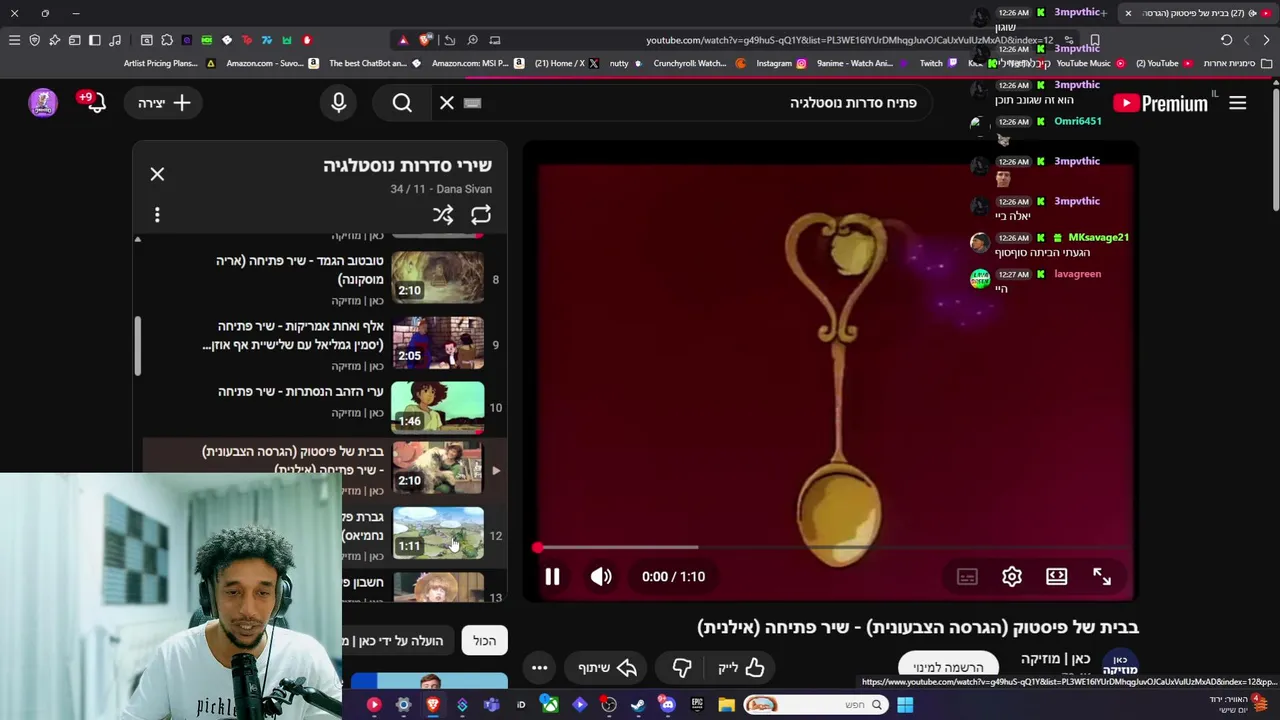
Task: Open Brave Shields lion icon
Action: coord(425,40)
